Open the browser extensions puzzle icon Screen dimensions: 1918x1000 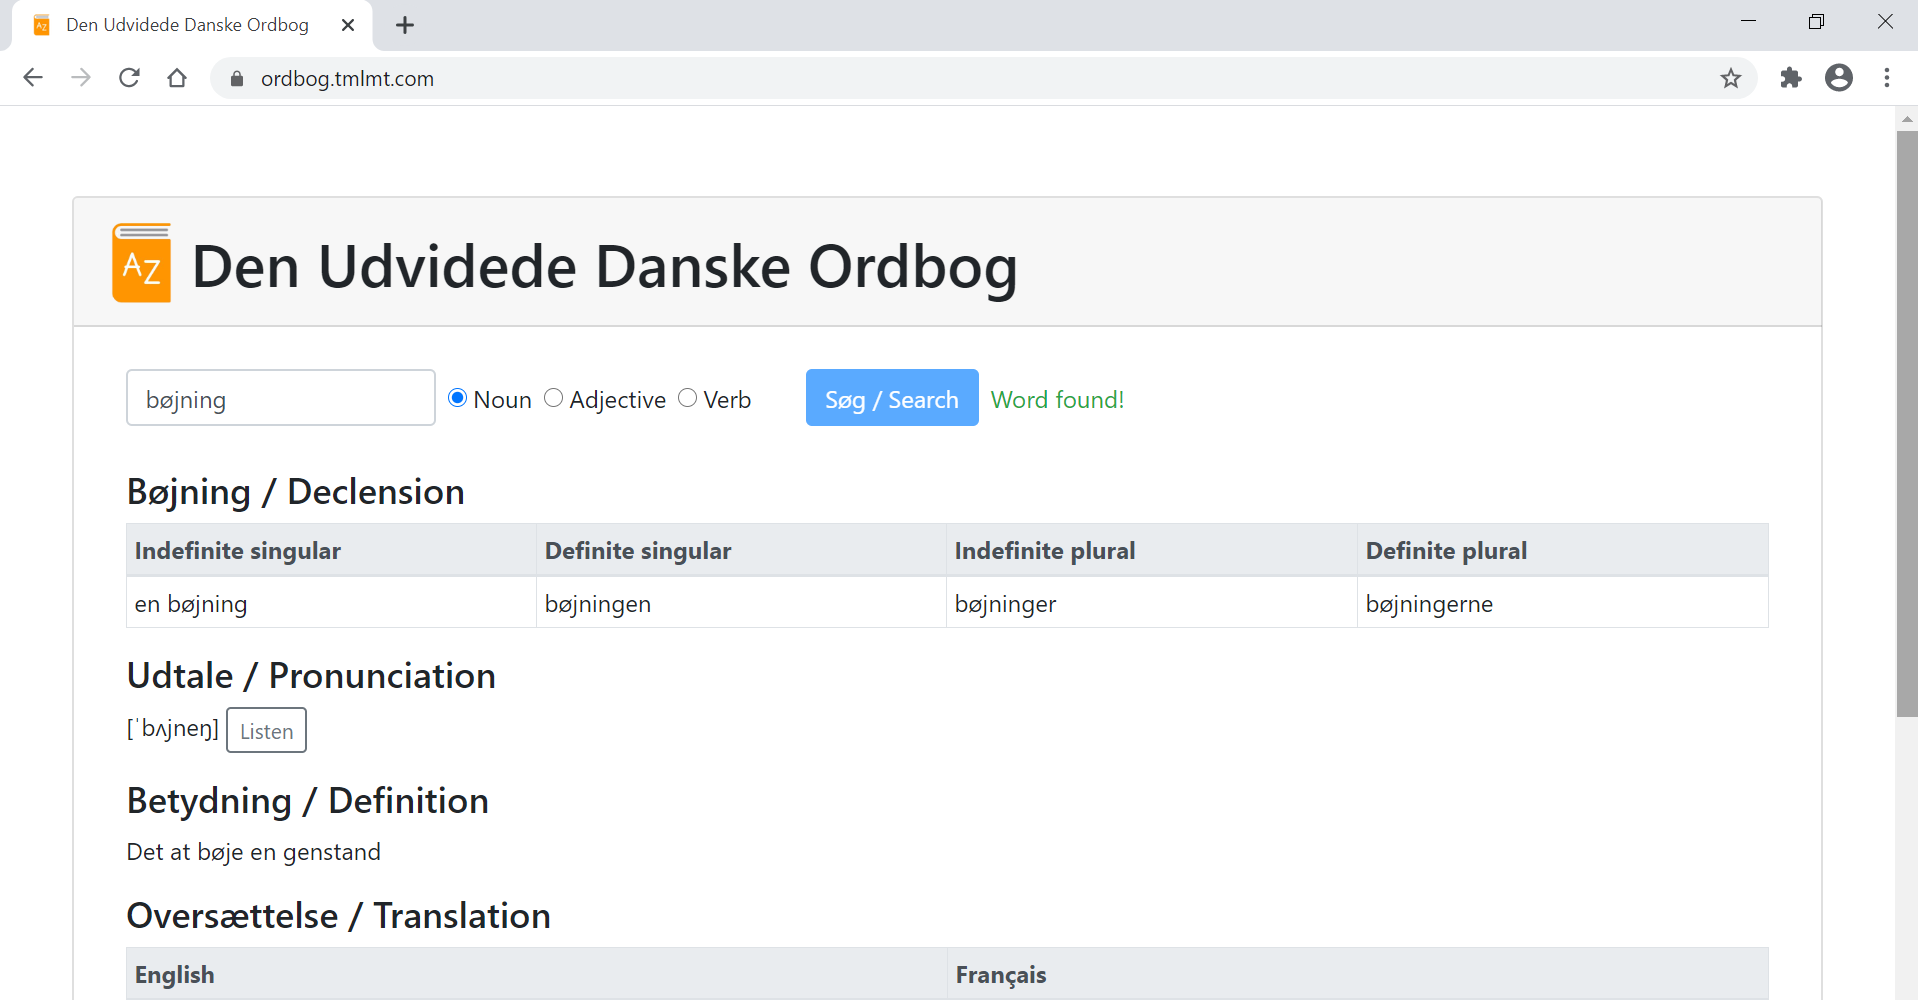[x=1790, y=78]
